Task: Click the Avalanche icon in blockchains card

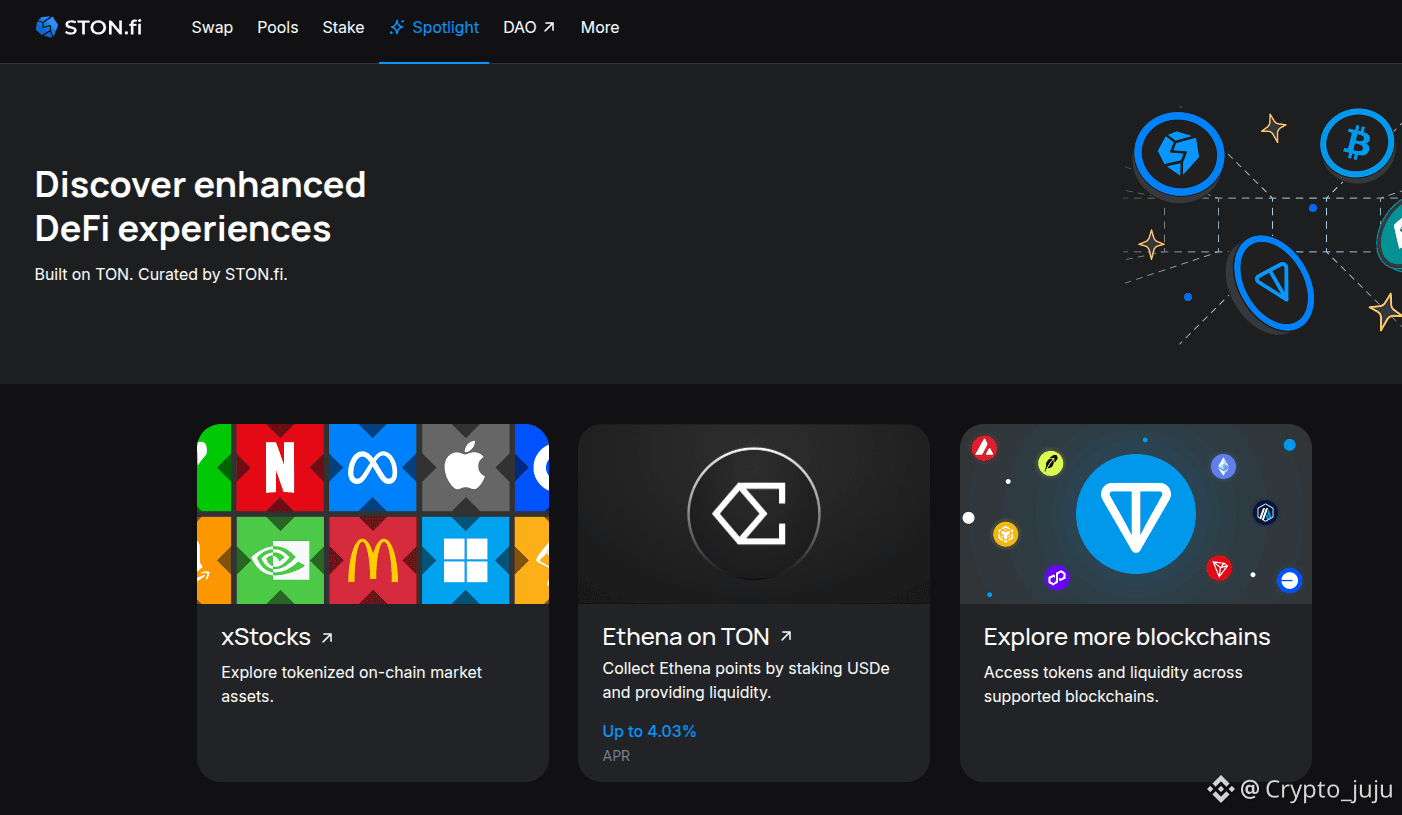Action: (x=984, y=448)
